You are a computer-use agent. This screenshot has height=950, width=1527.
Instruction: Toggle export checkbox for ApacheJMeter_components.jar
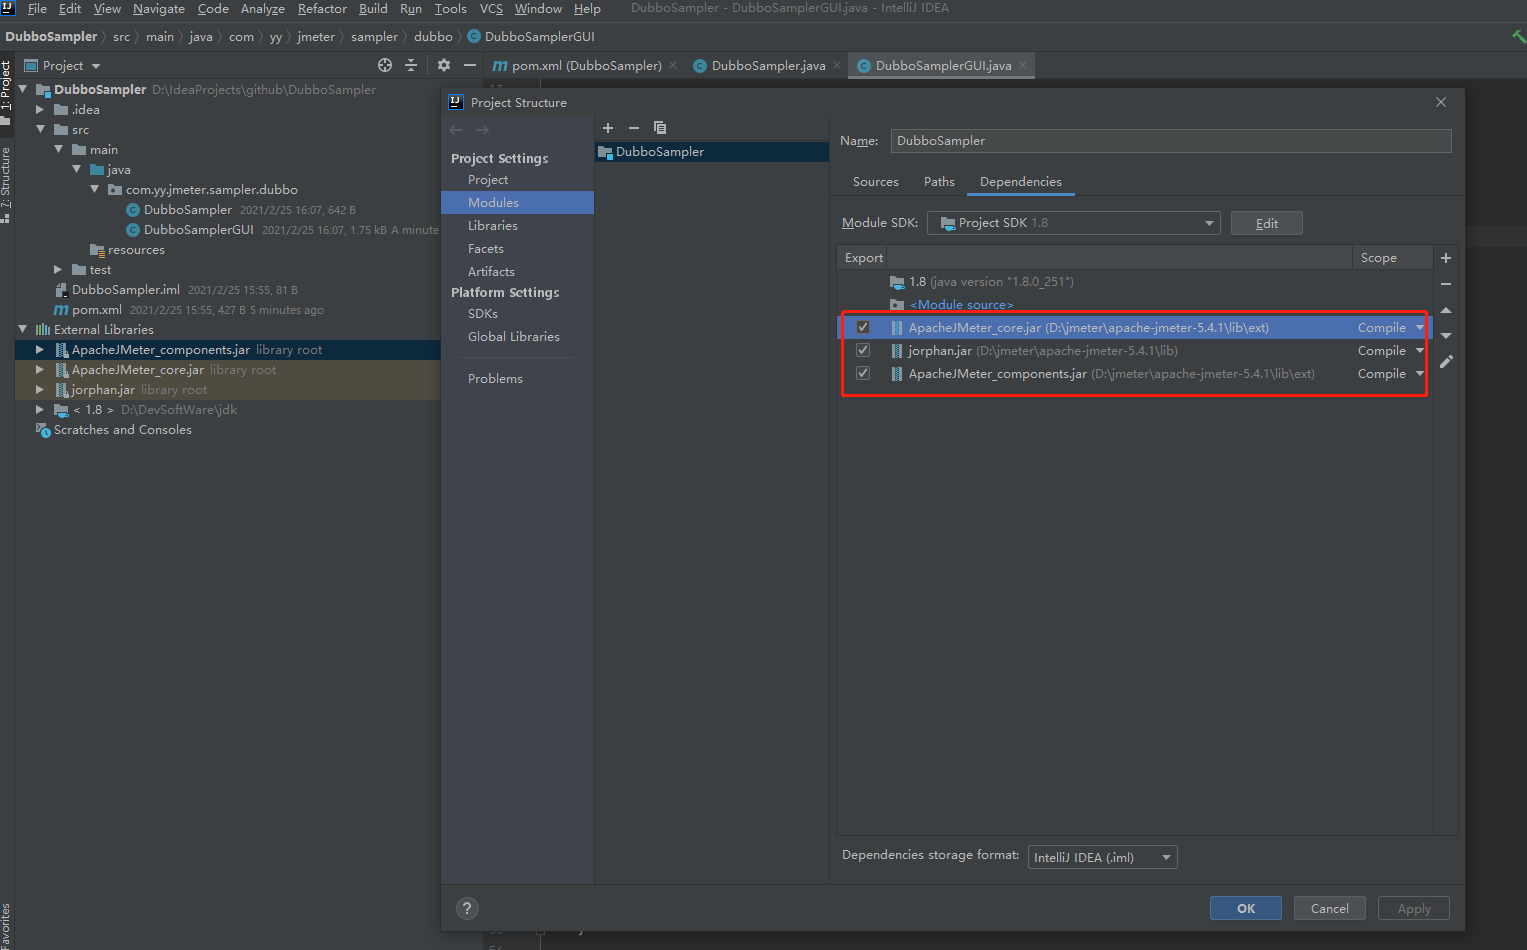pyautogui.click(x=863, y=374)
